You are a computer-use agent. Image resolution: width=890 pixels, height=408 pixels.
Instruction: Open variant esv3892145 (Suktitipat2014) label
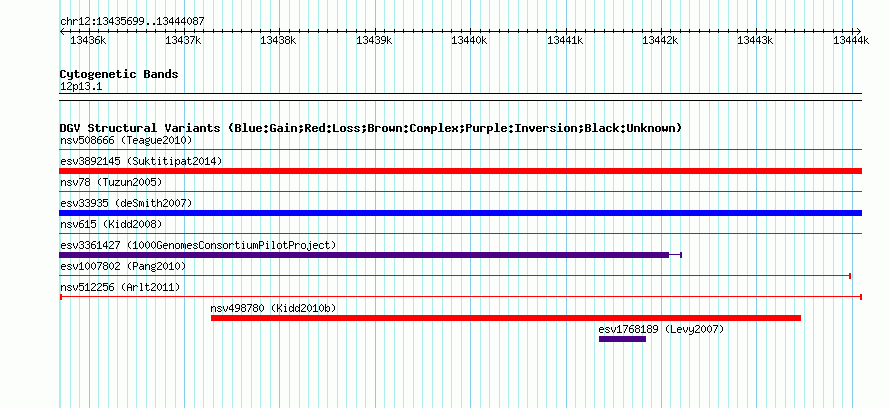pos(141,161)
